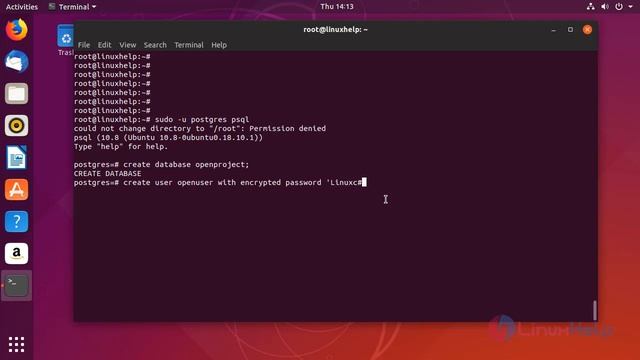Viewport: 640px width, 360px height.
Task: Open the File menu in terminal
Action: (84, 45)
